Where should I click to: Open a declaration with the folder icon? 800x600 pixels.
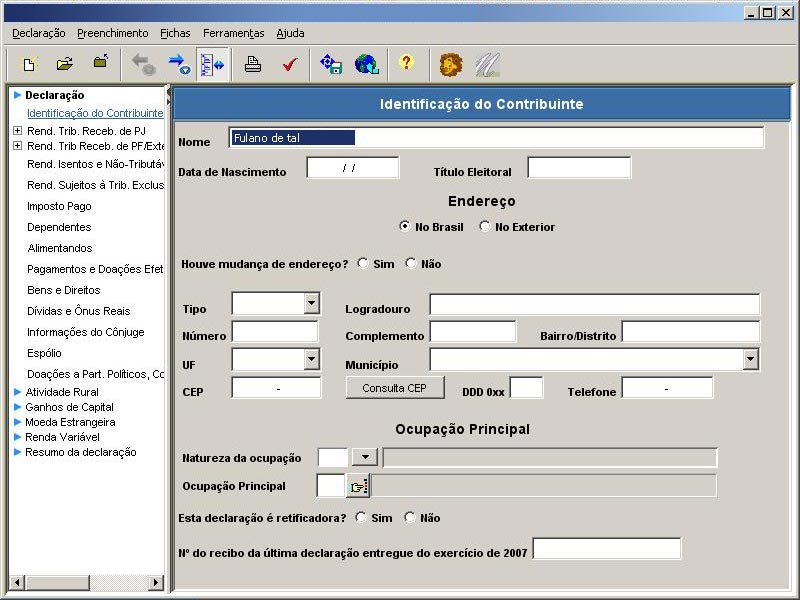pyautogui.click(x=65, y=64)
